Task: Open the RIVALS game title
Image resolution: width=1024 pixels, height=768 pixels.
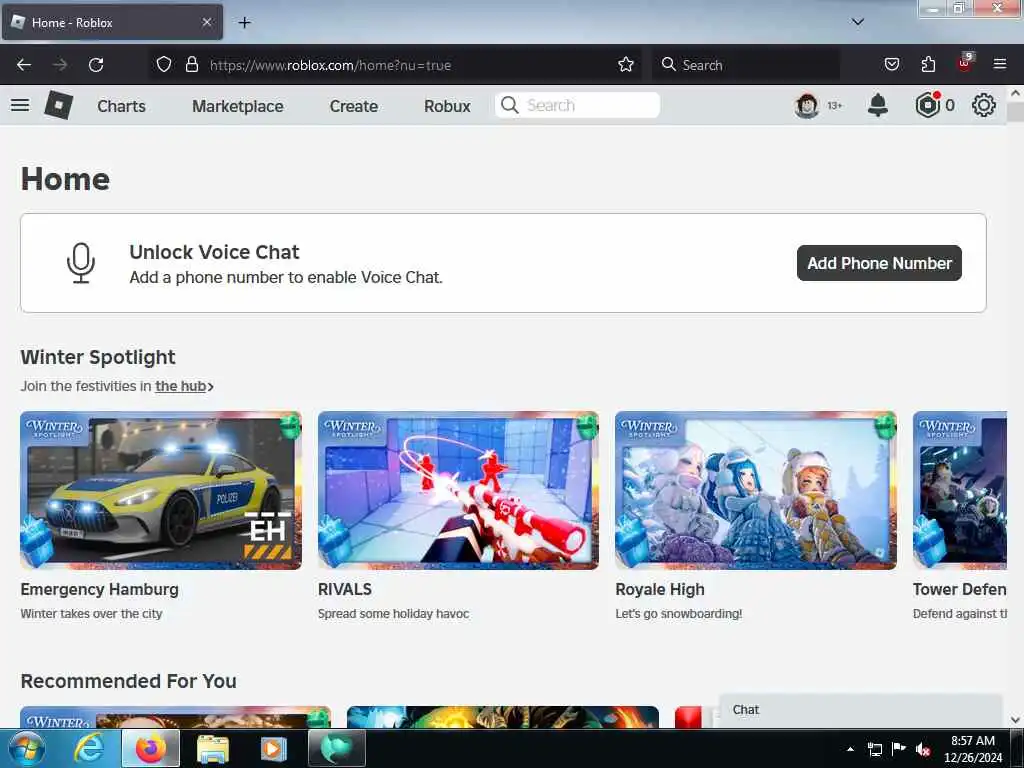Action: click(345, 589)
